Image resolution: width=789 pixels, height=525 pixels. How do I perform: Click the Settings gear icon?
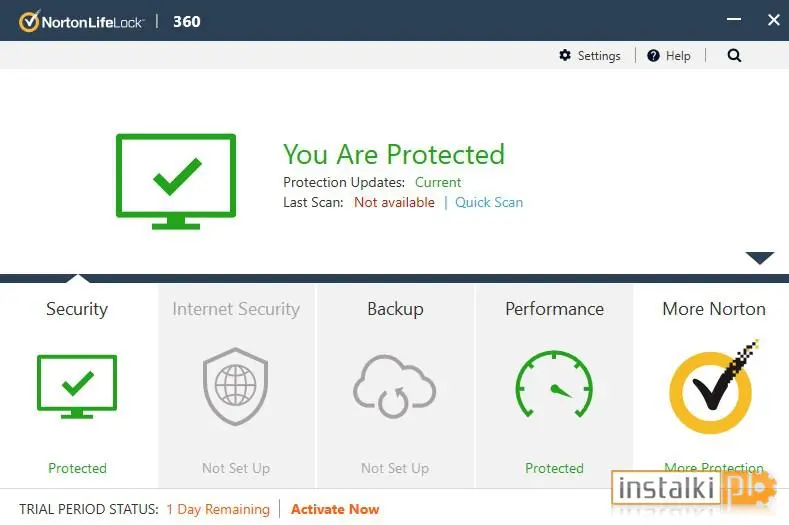565,55
